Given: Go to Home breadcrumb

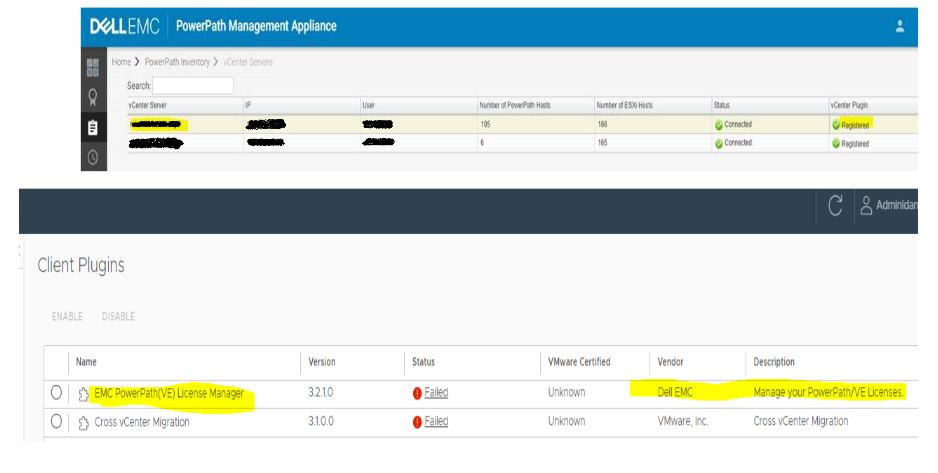Looking at the screenshot, I should coord(121,62).
